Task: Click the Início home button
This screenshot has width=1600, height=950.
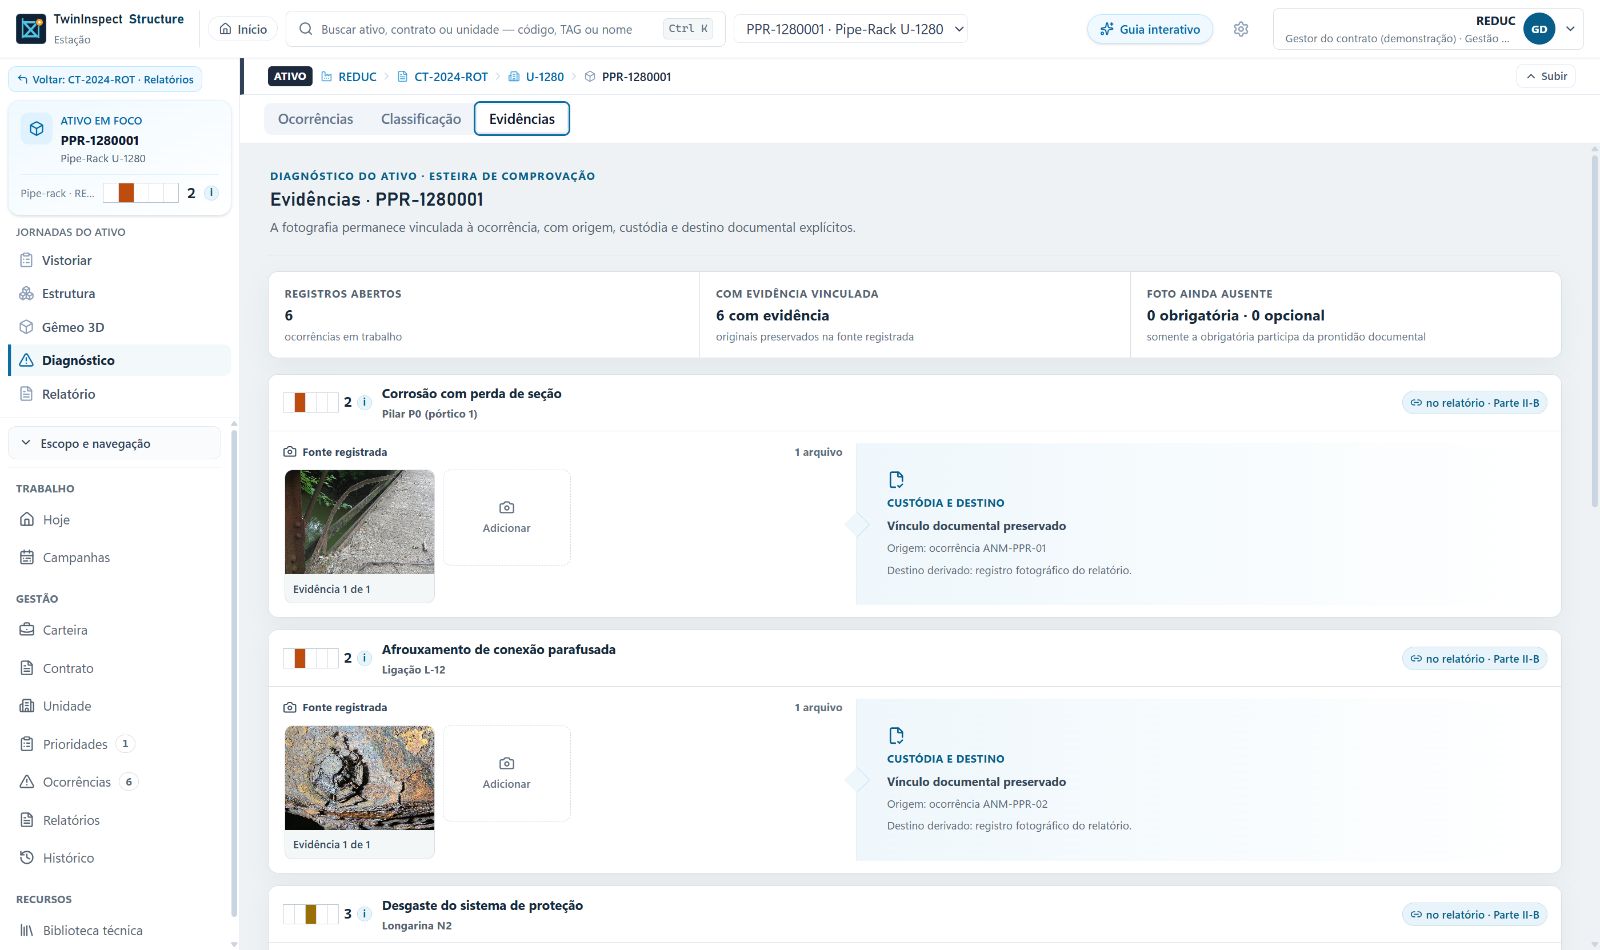Action: tap(243, 29)
